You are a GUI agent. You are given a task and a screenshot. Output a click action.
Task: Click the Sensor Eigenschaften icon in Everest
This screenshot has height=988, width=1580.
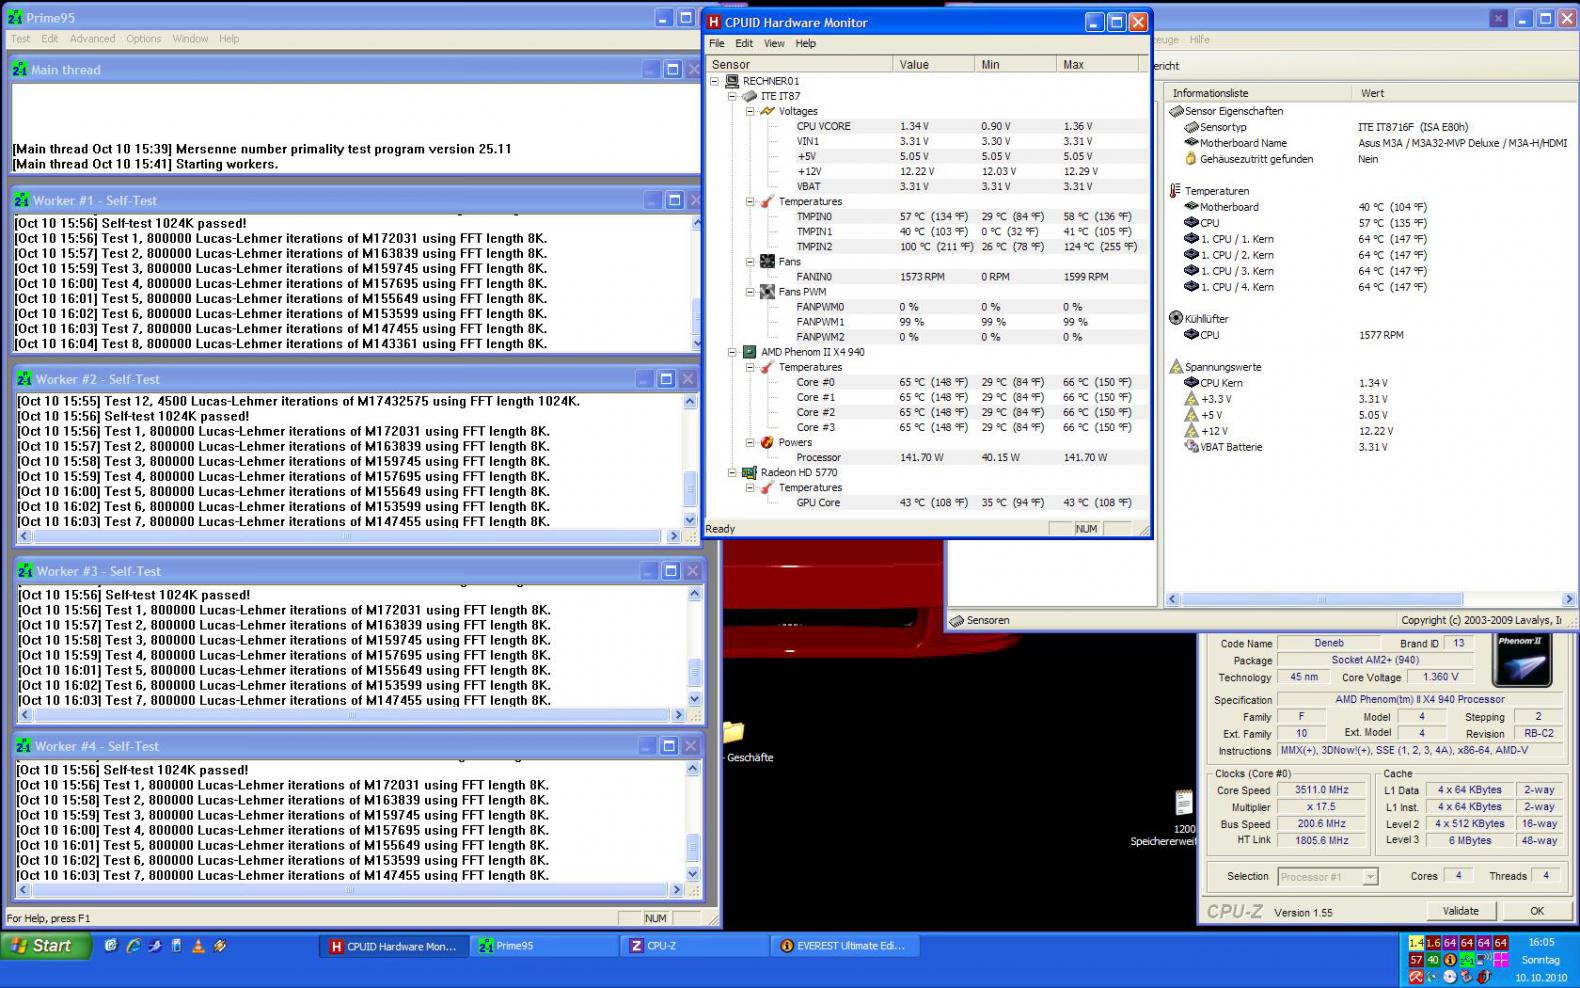click(1176, 111)
